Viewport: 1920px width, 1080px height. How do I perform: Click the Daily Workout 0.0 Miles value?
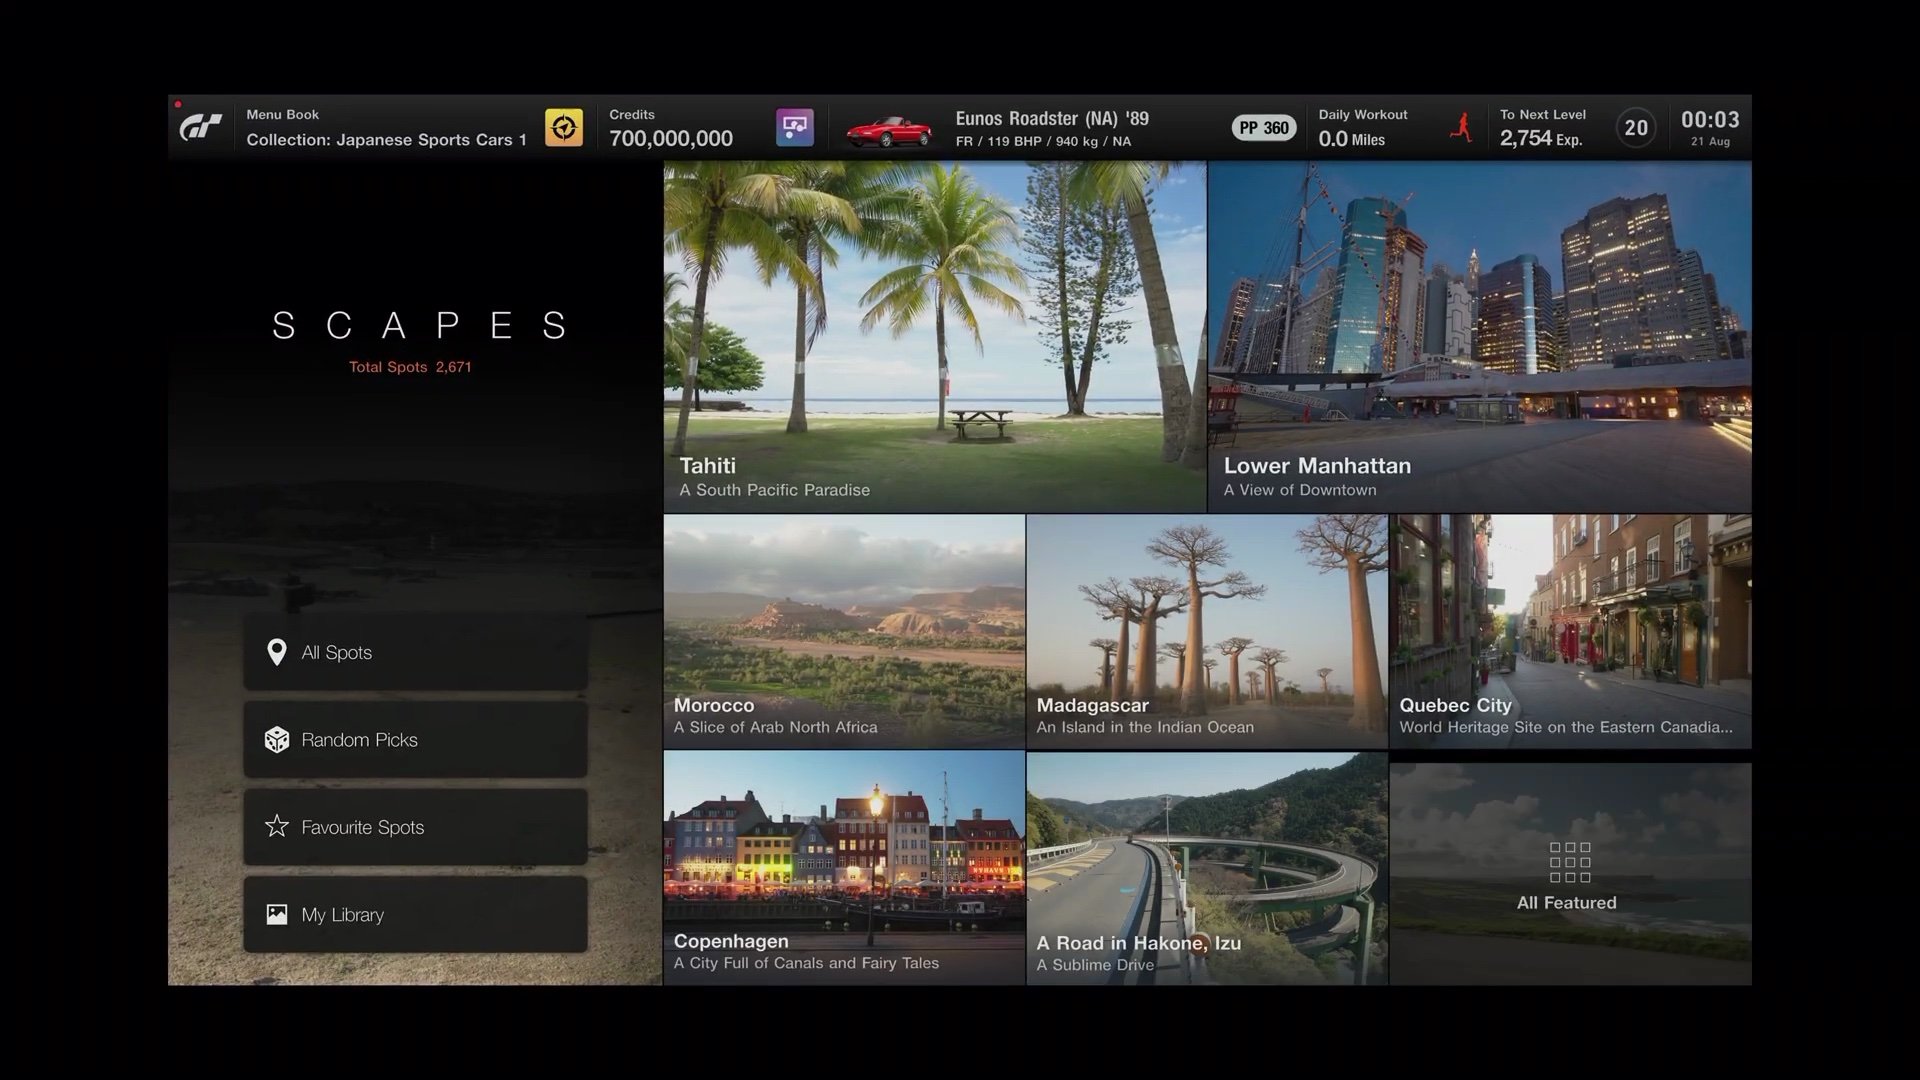point(1351,140)
